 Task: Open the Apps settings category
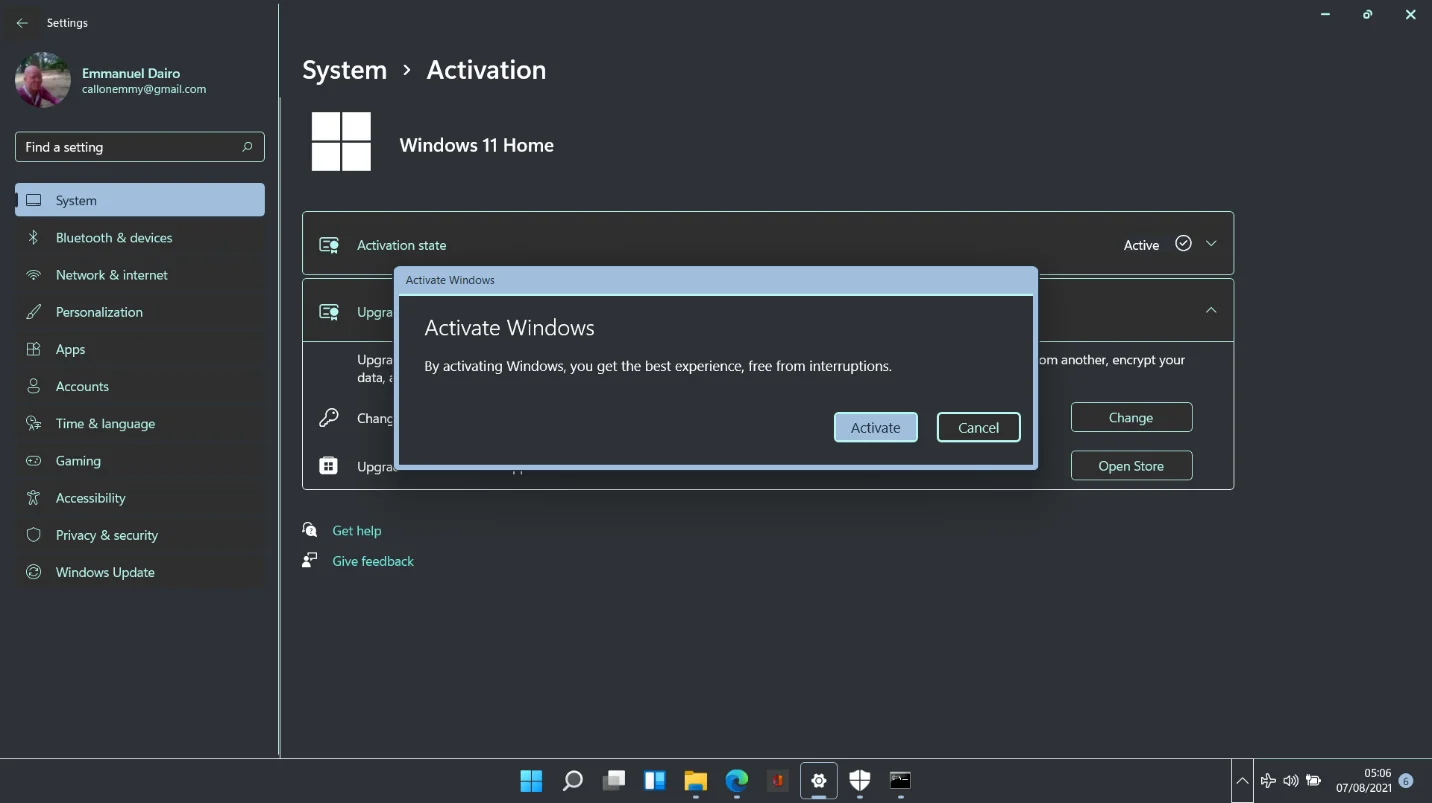[x=140, y=349]
